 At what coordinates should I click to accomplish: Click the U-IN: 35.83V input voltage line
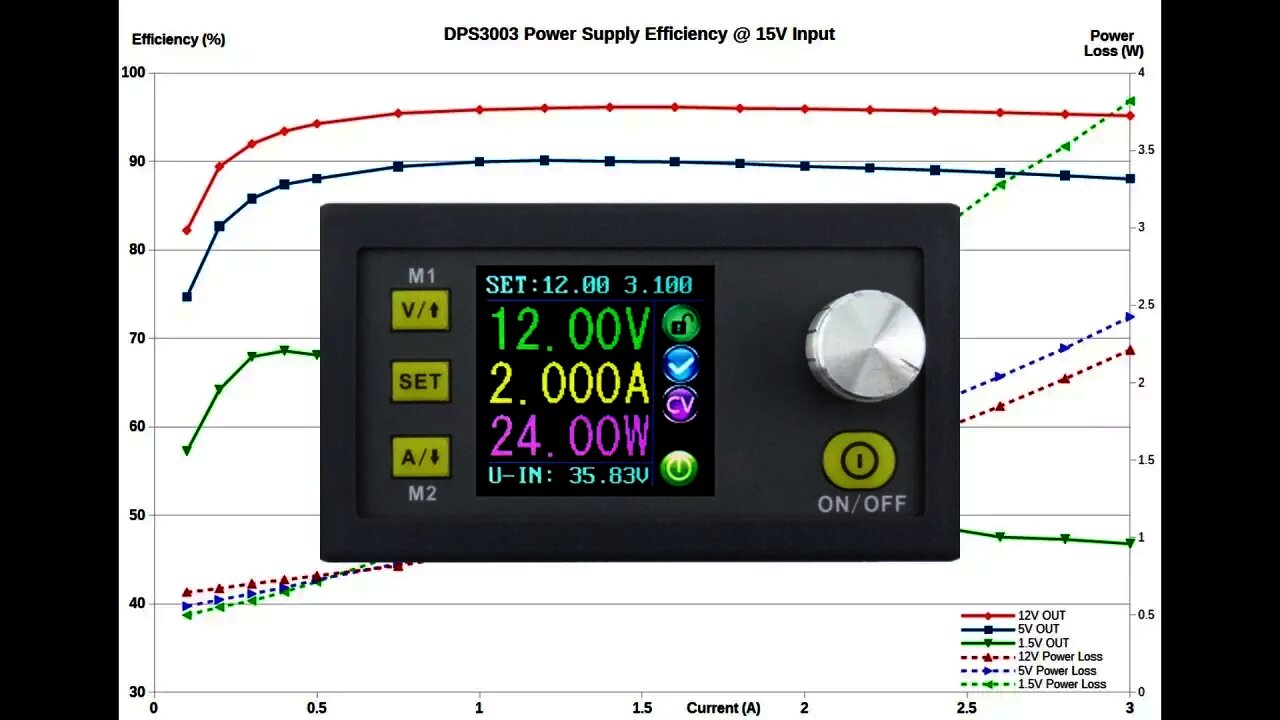568,475
